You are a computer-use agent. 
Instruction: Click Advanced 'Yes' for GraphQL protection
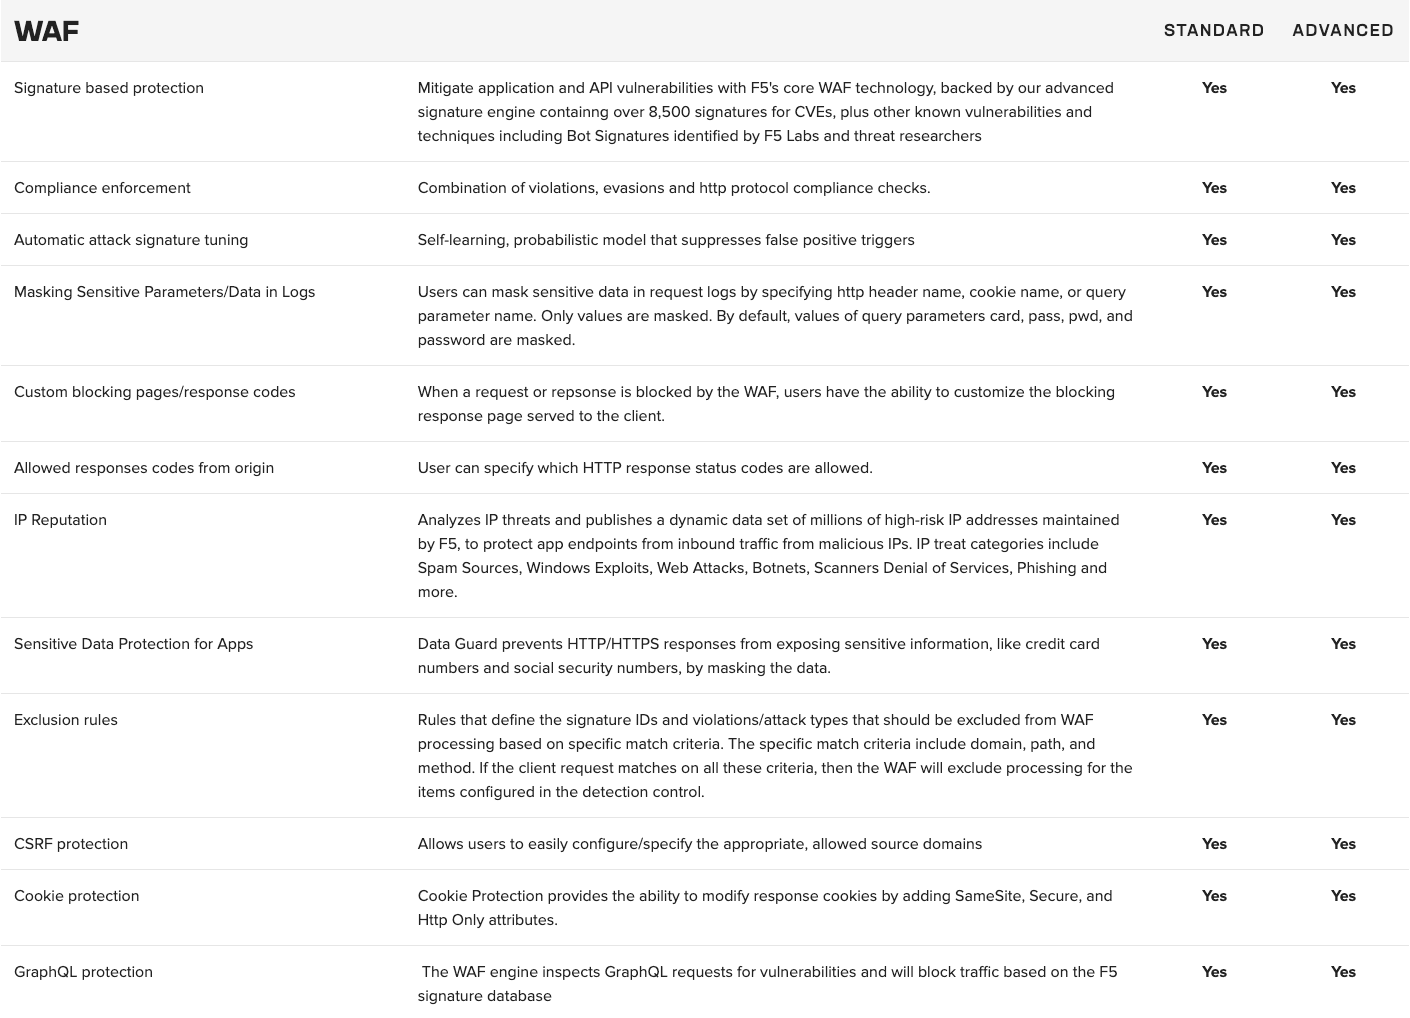click(1343, 972)
